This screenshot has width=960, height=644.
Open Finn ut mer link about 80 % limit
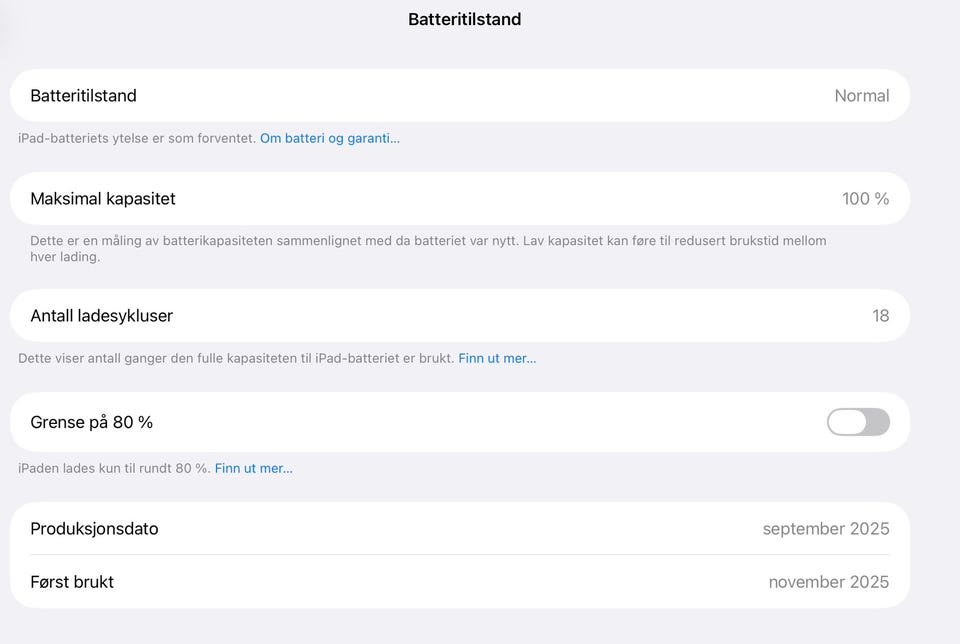[253, 468]
